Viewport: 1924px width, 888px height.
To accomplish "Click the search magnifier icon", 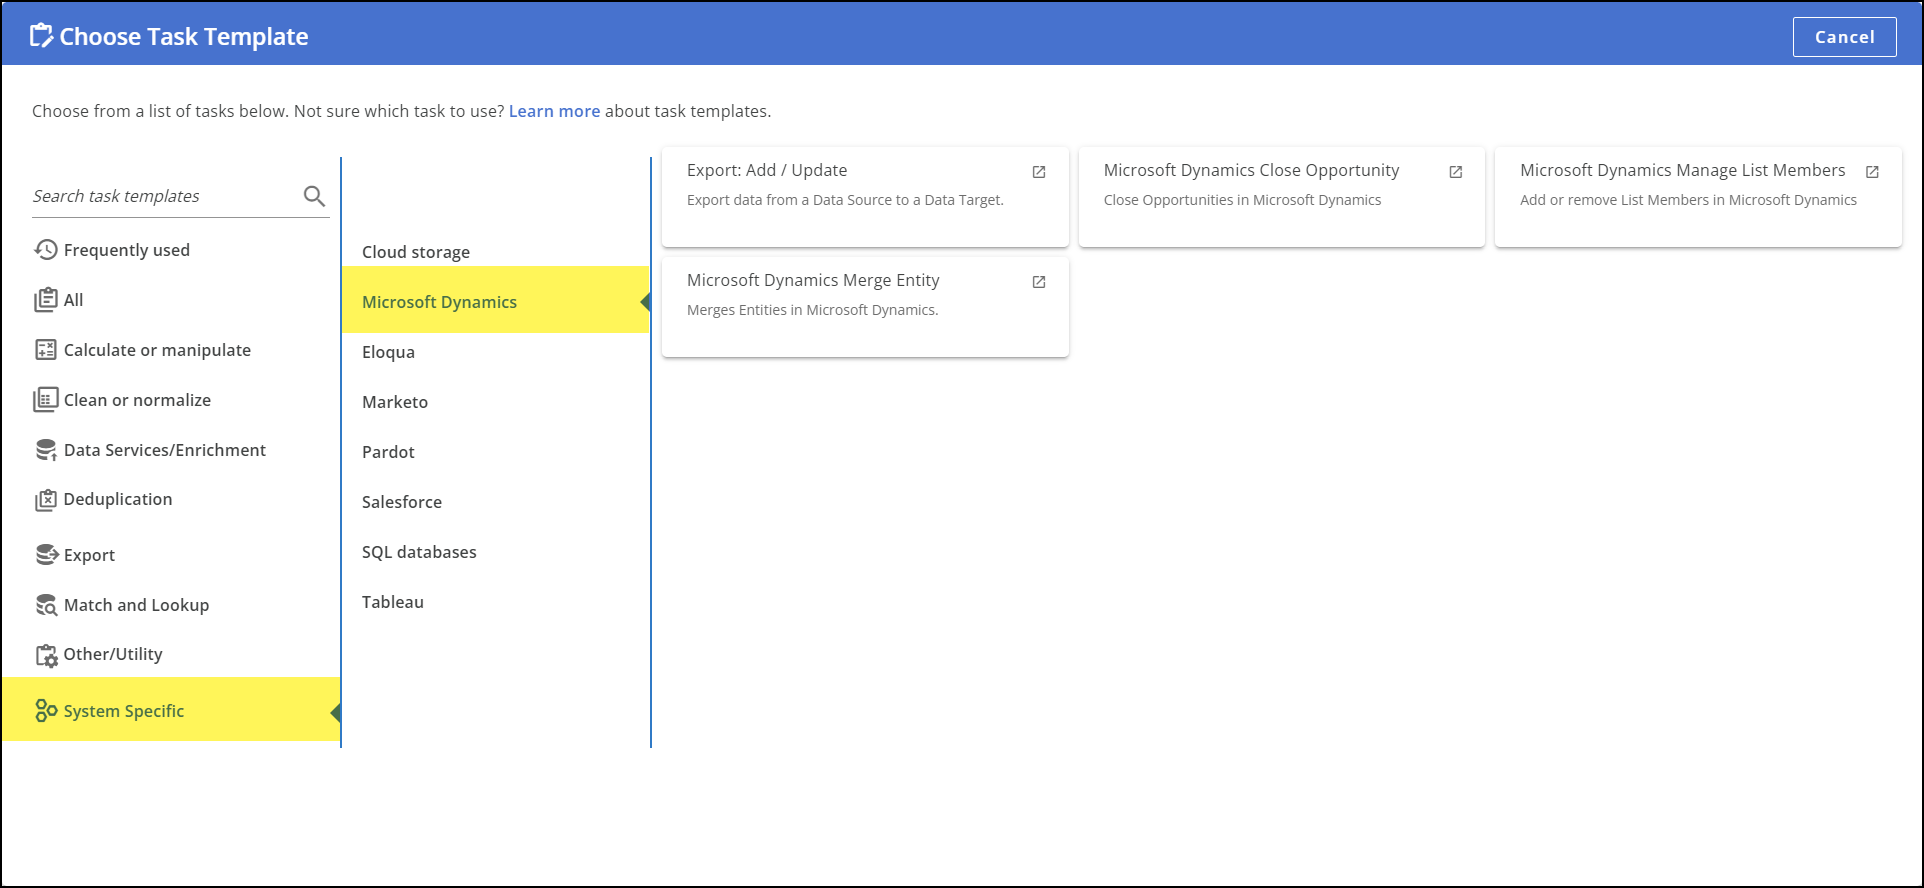I will pos(314,196).
